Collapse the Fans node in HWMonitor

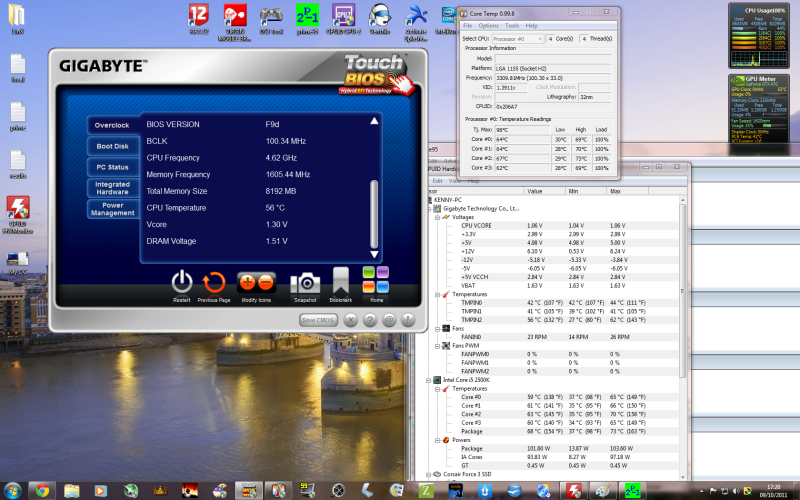pyautogui.click(x=437, y=329)
